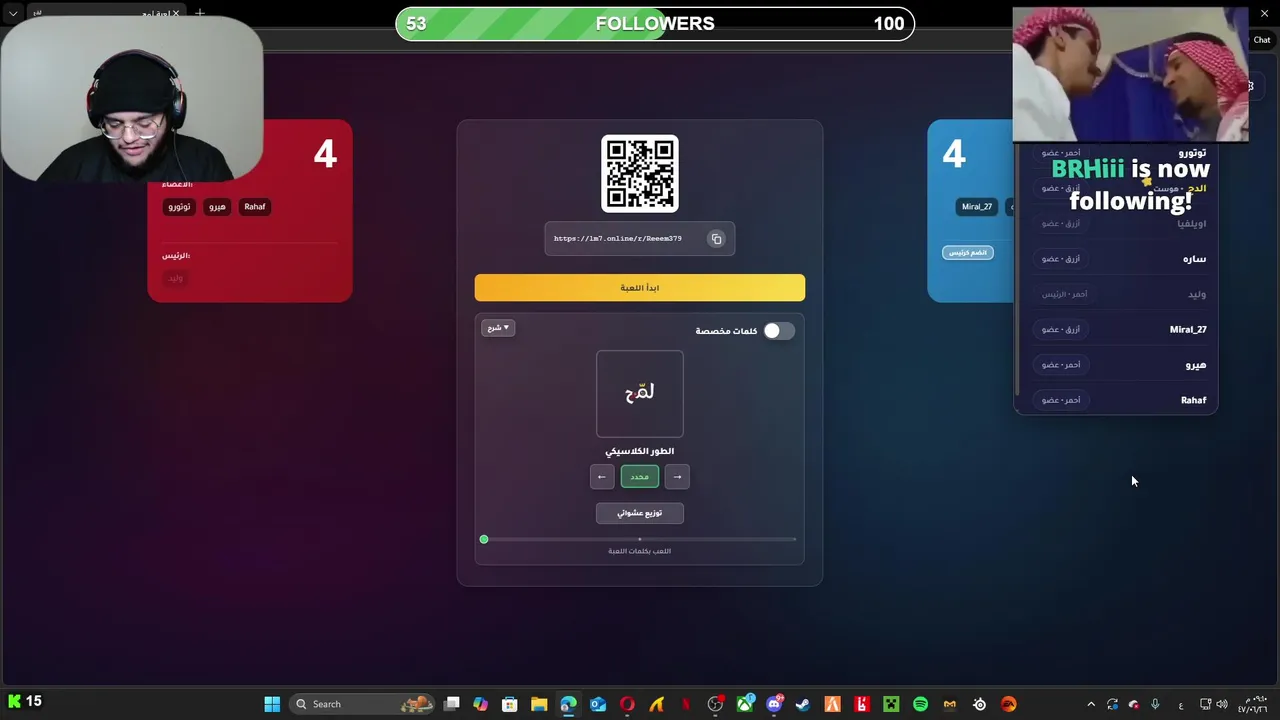Click the Chat tab at top right
This screenshot has width=1280, height=720.
click(x=1262, y=40)
